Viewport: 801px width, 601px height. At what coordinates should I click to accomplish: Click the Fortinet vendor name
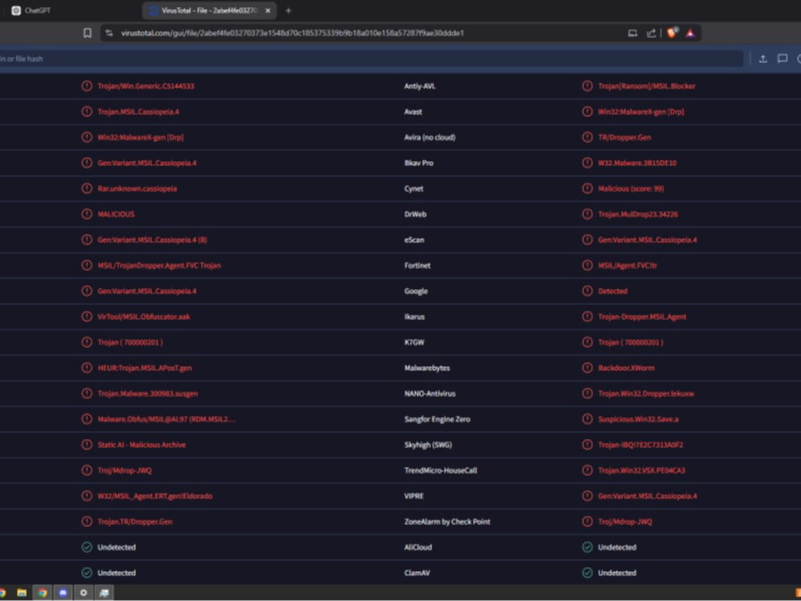coord(417,266)
